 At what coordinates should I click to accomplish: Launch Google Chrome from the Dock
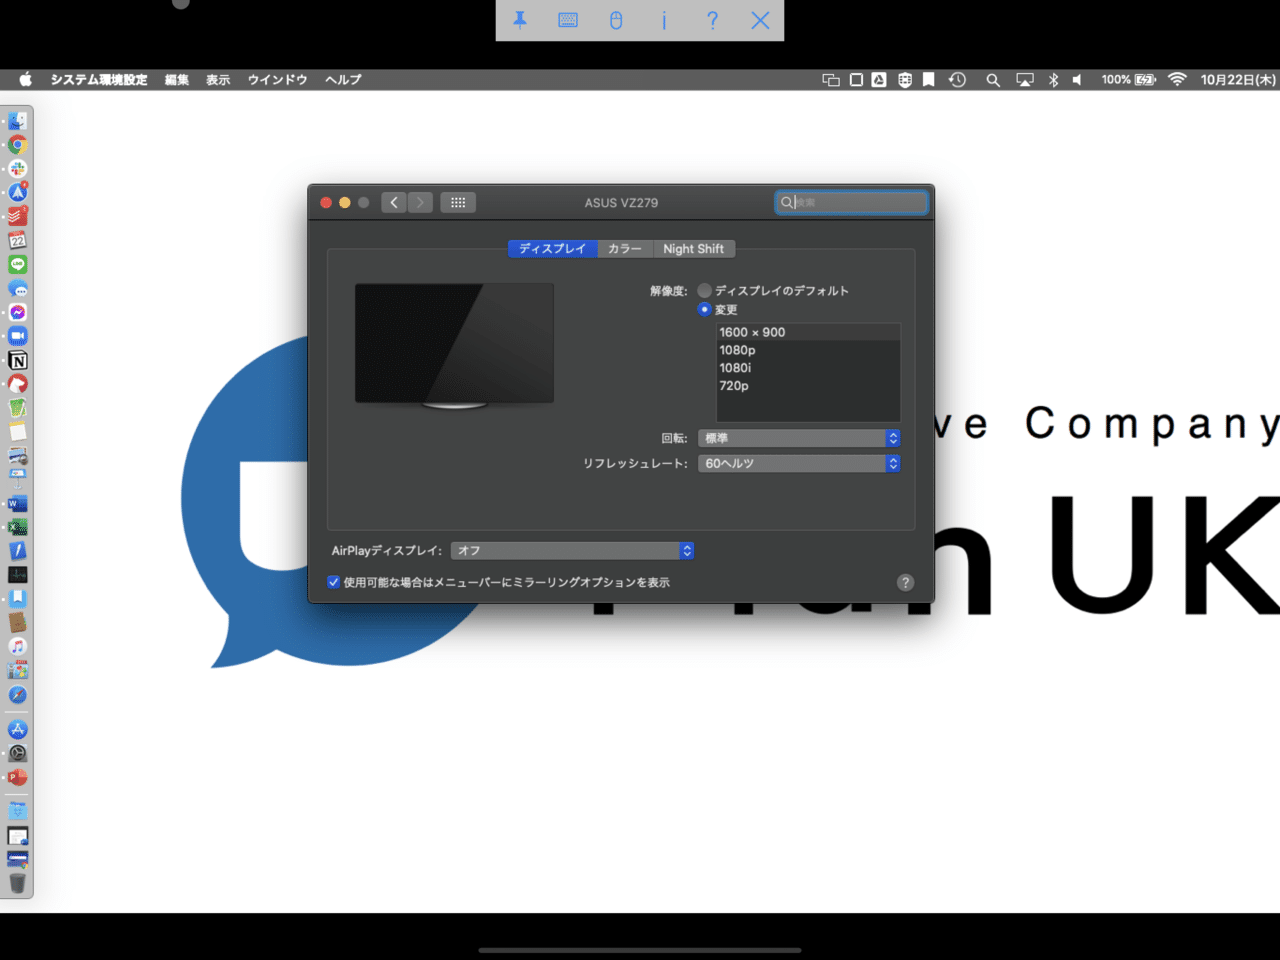tap(17, 145)
